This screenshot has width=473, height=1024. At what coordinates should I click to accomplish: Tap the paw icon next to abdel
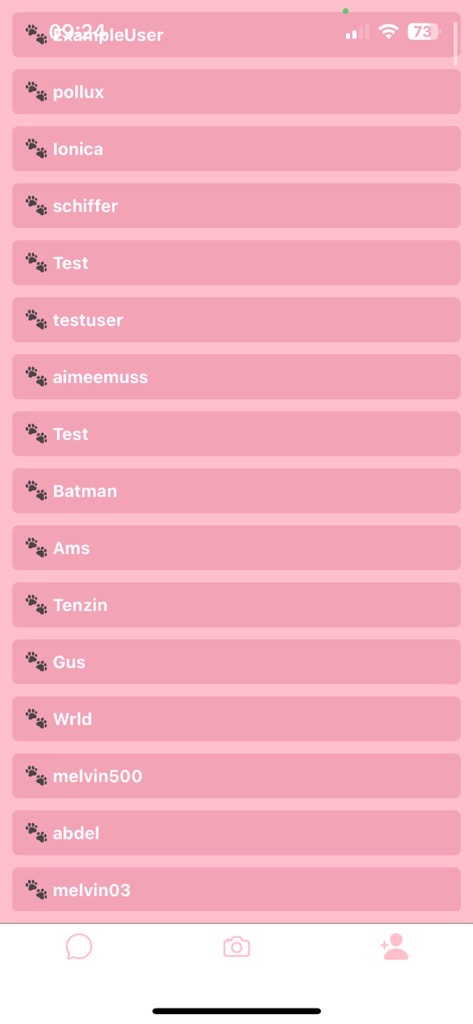36,833
